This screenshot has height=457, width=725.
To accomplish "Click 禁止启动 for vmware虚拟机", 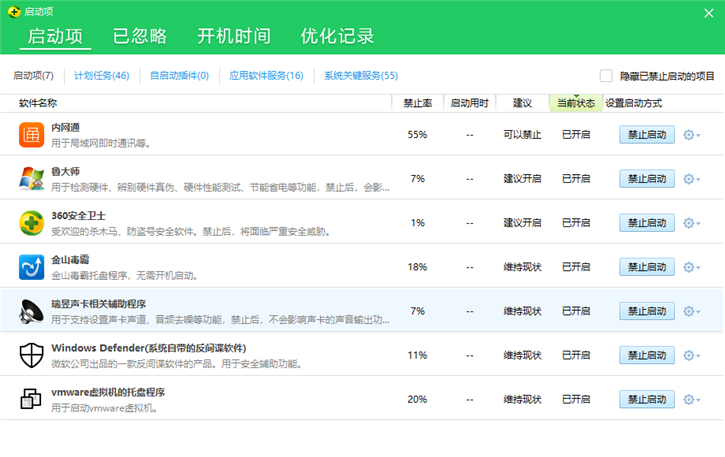I will click(646, 399).
